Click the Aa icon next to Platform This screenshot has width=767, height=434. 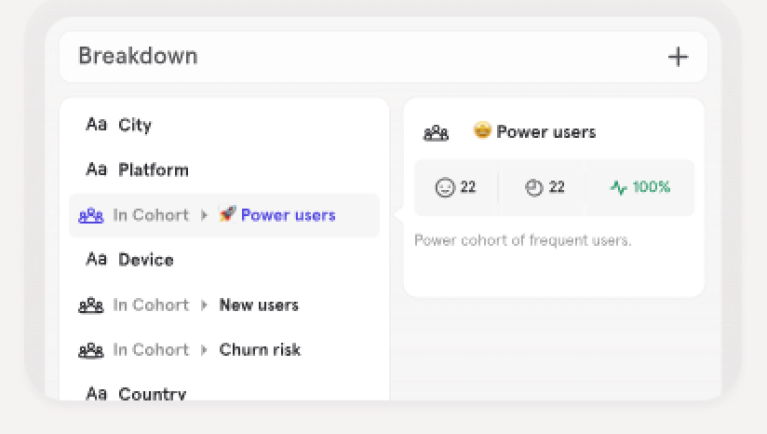point(96,170)
